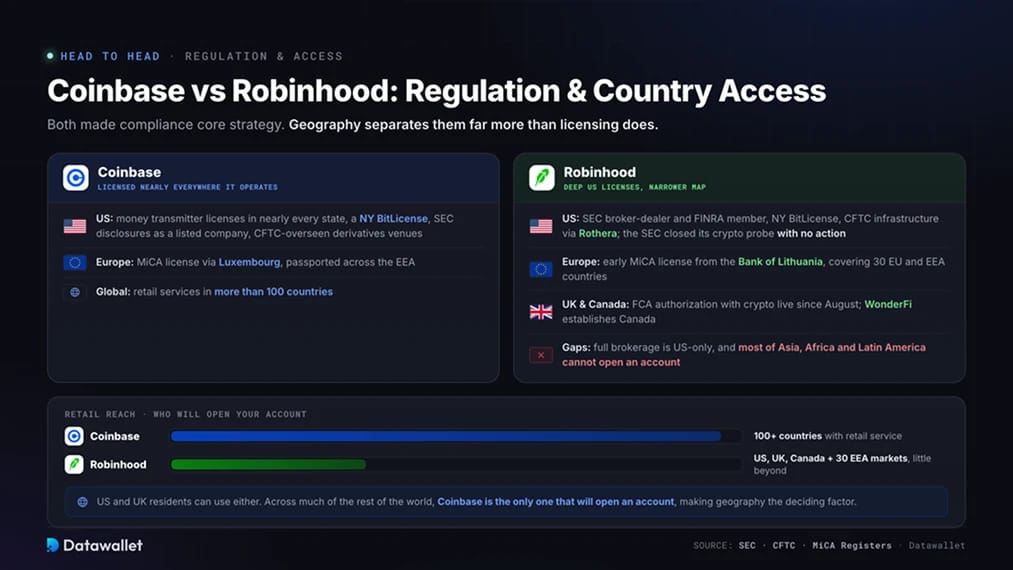Click the green Robinhood retail reach bar
1013x570 pixels.
(268, 464)
